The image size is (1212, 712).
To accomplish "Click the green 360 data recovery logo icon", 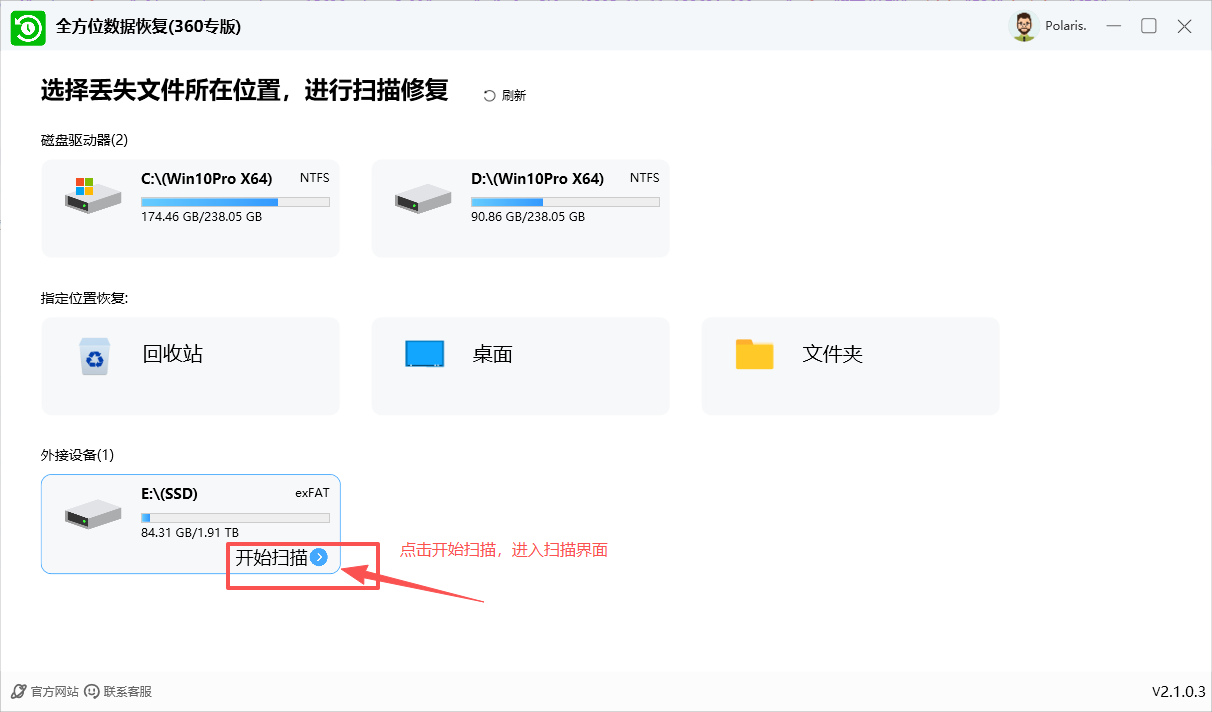I will [x=28, y=27].
